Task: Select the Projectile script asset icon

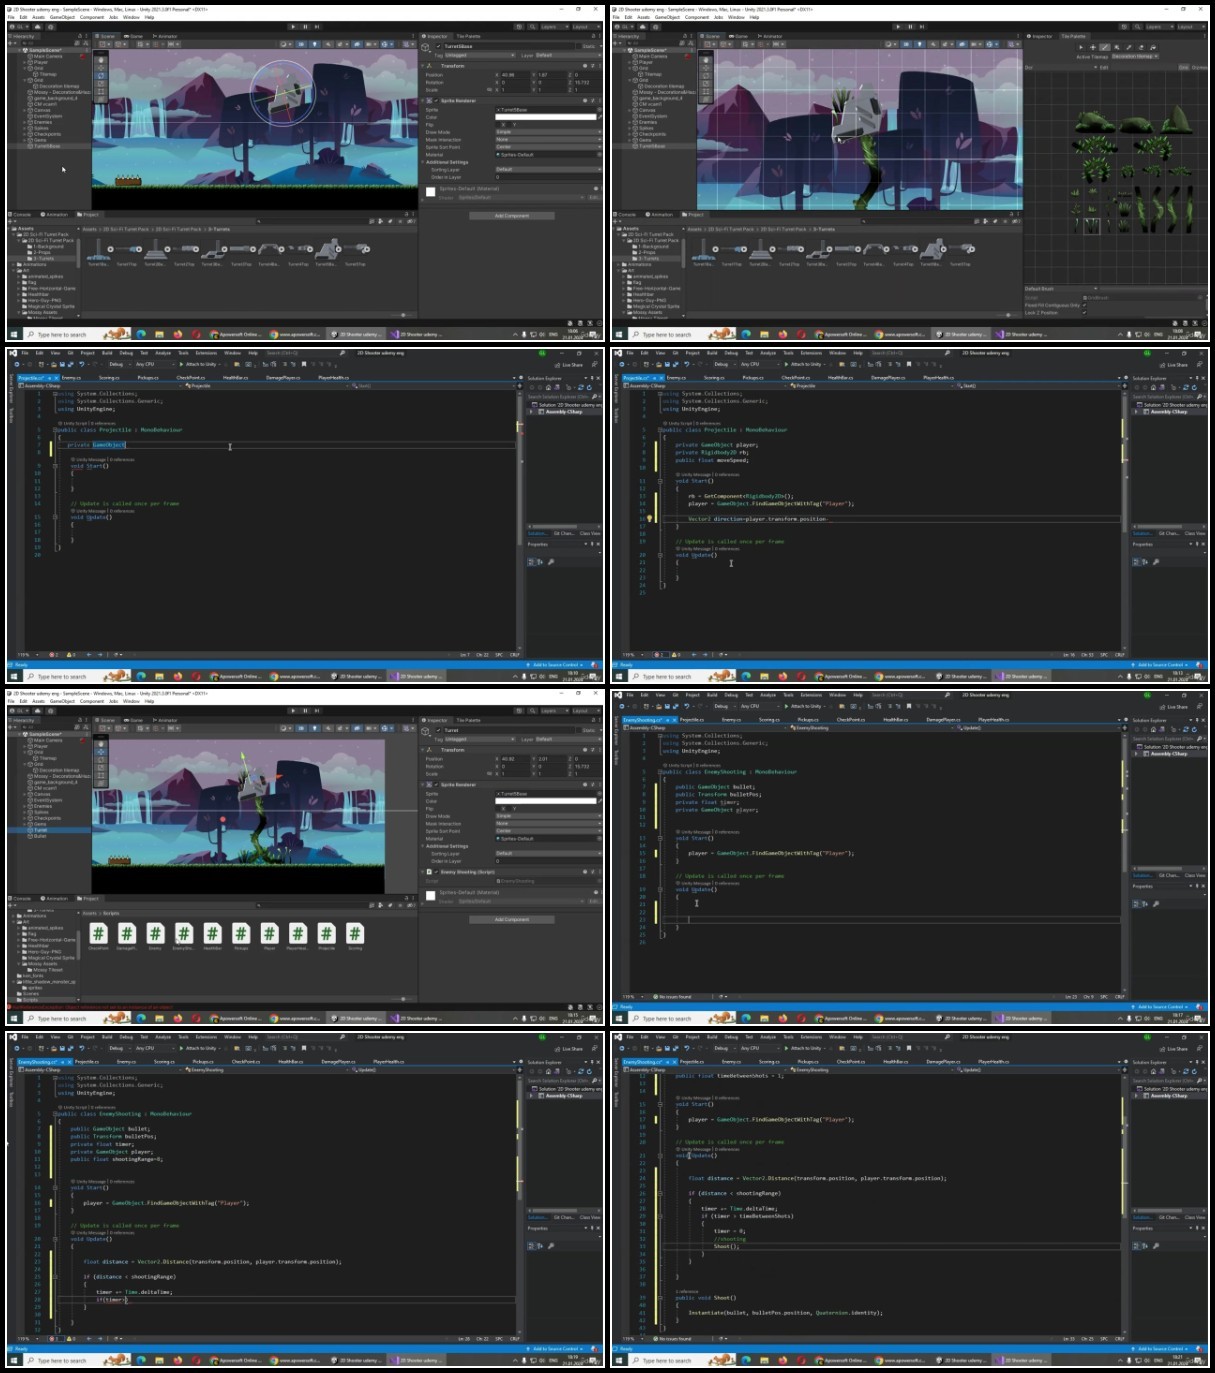Action: 326,934
